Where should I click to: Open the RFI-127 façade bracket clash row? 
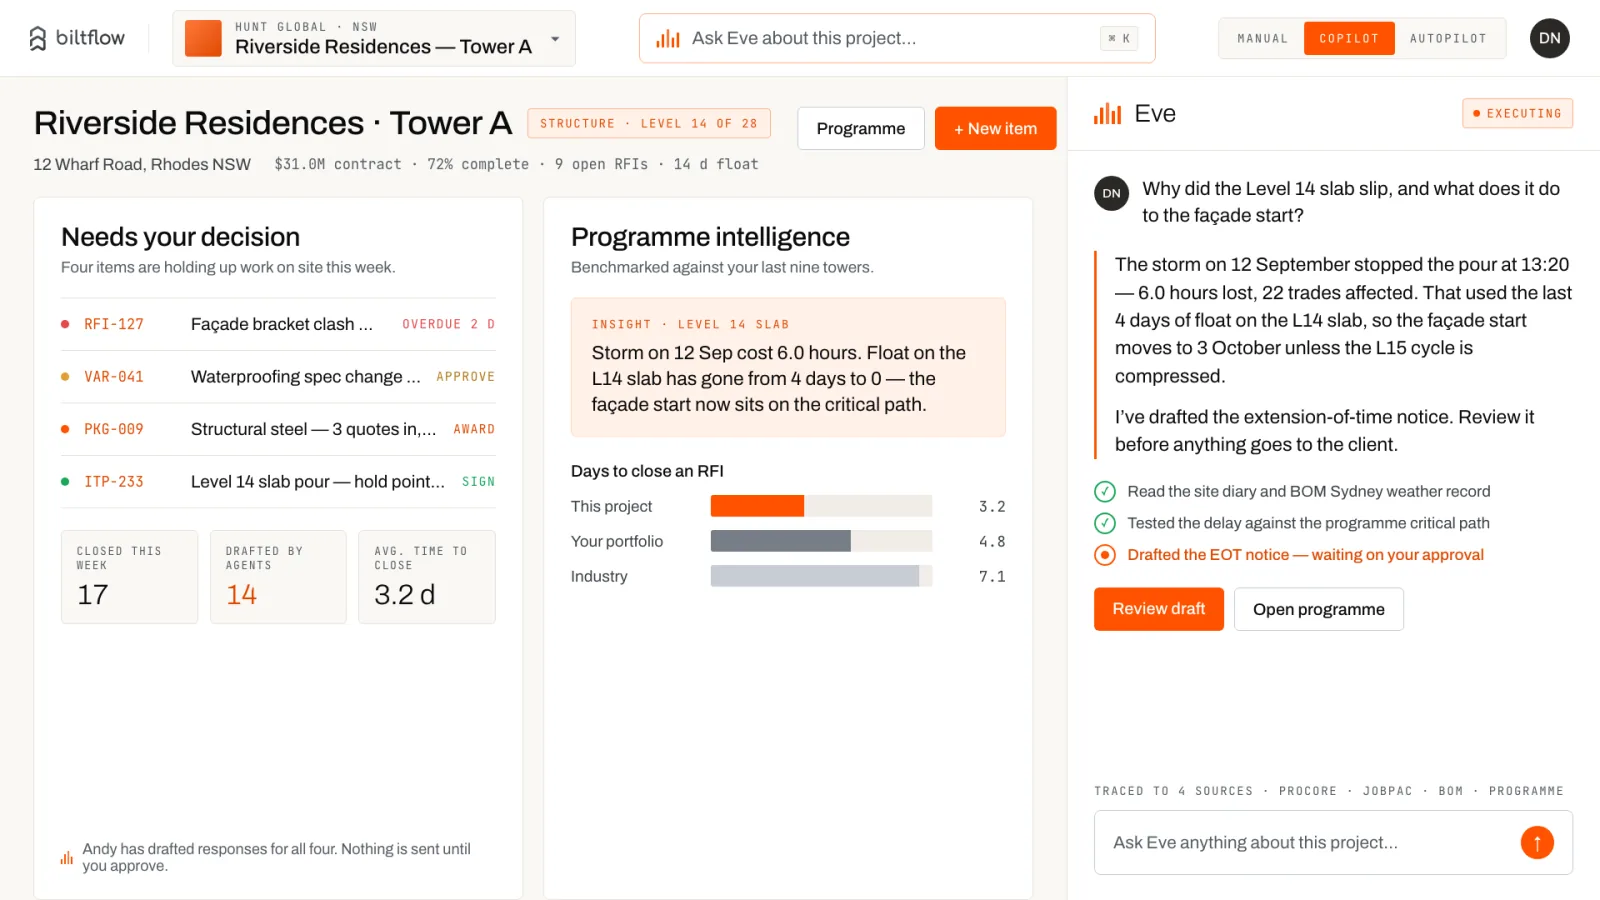278,324
